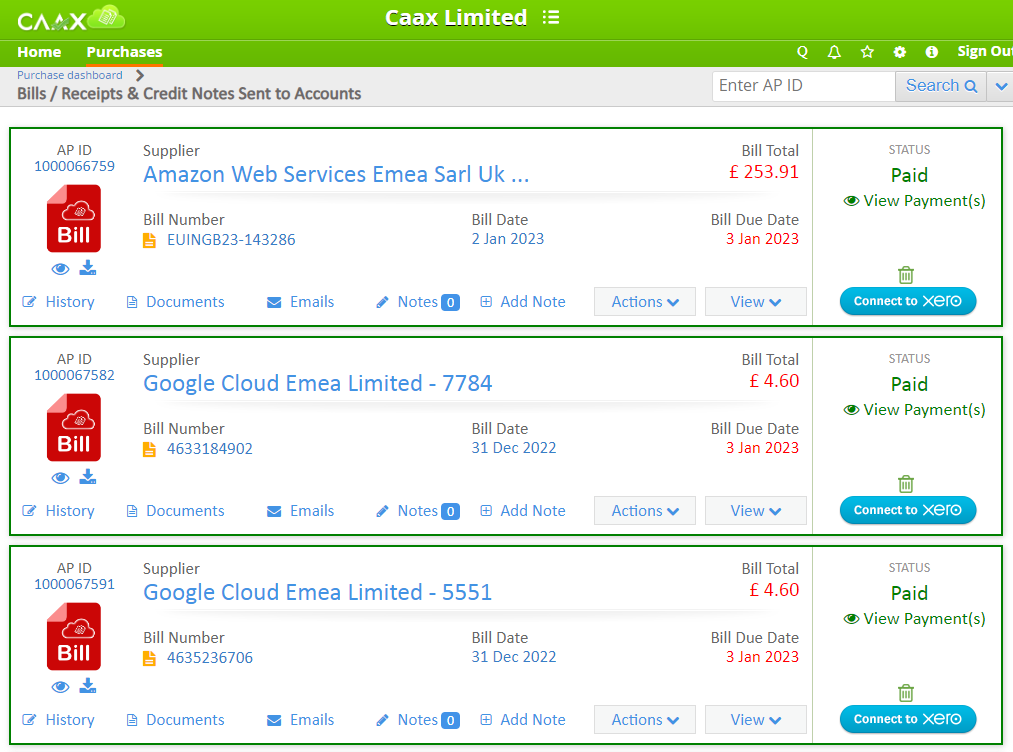
Task: Click the info icon in the top bar
Action: 932,52
